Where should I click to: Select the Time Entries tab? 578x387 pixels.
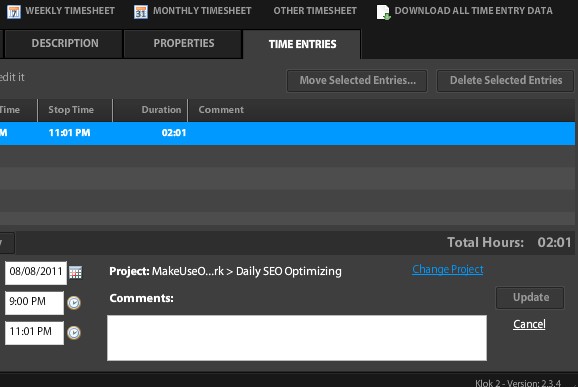pos(302,44)
